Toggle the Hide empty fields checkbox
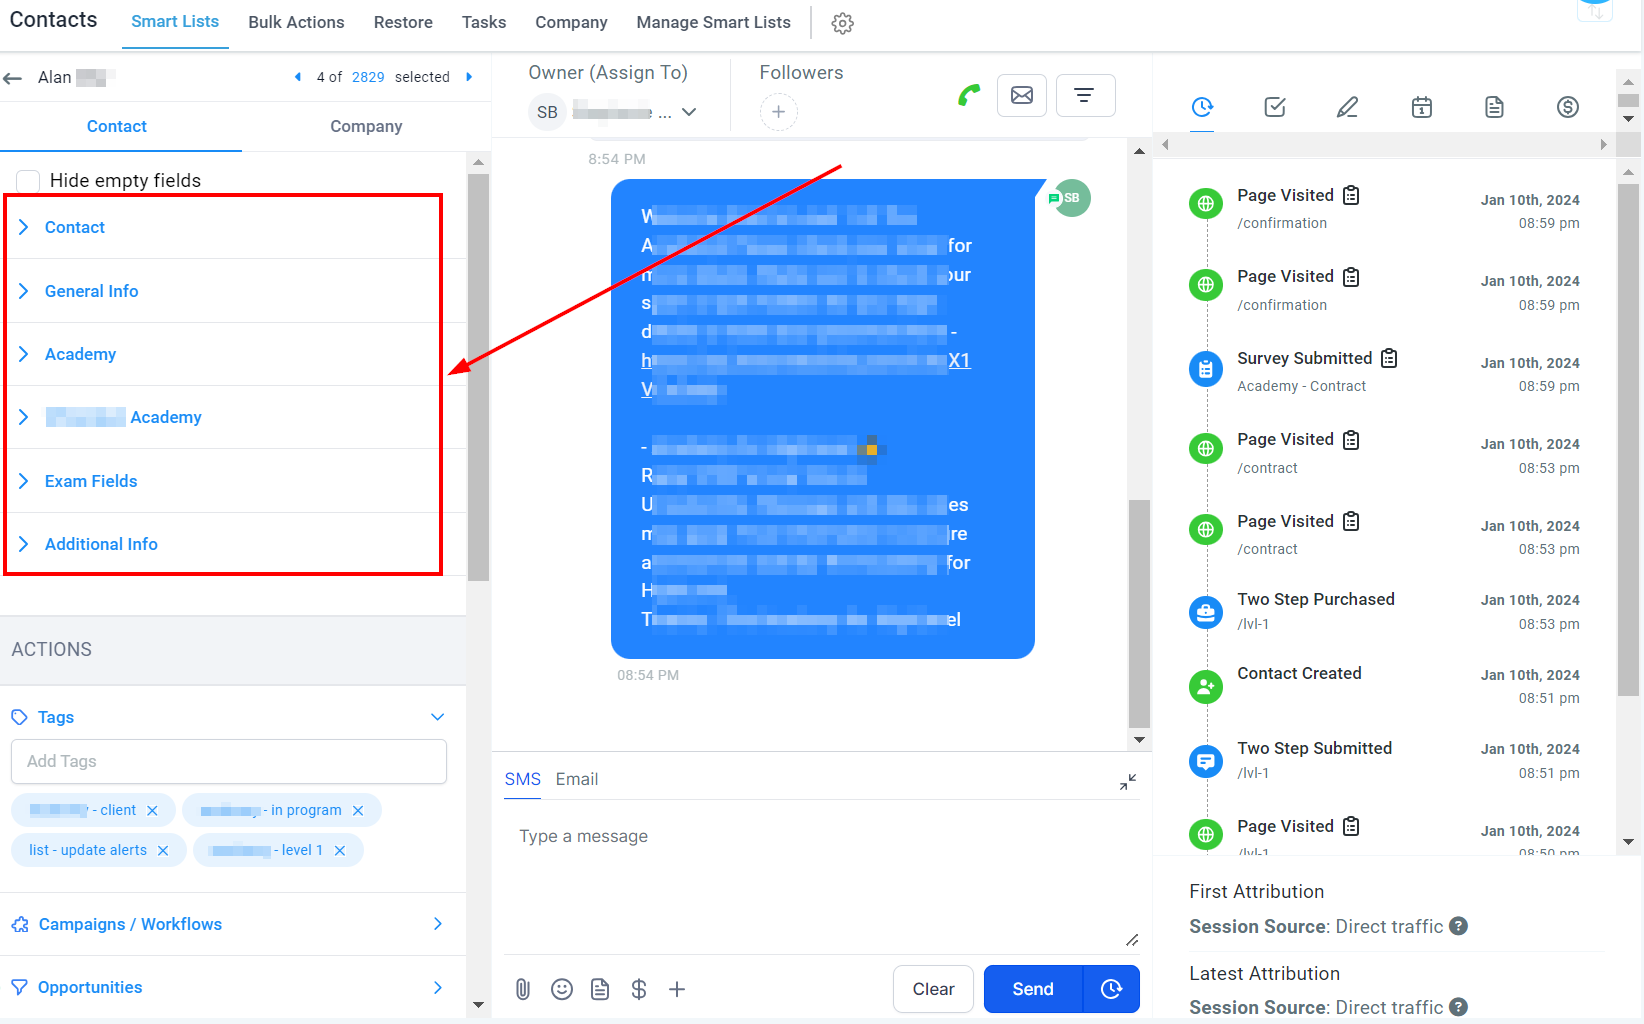The image size is (1644, 1024). [x=28, y=181]
